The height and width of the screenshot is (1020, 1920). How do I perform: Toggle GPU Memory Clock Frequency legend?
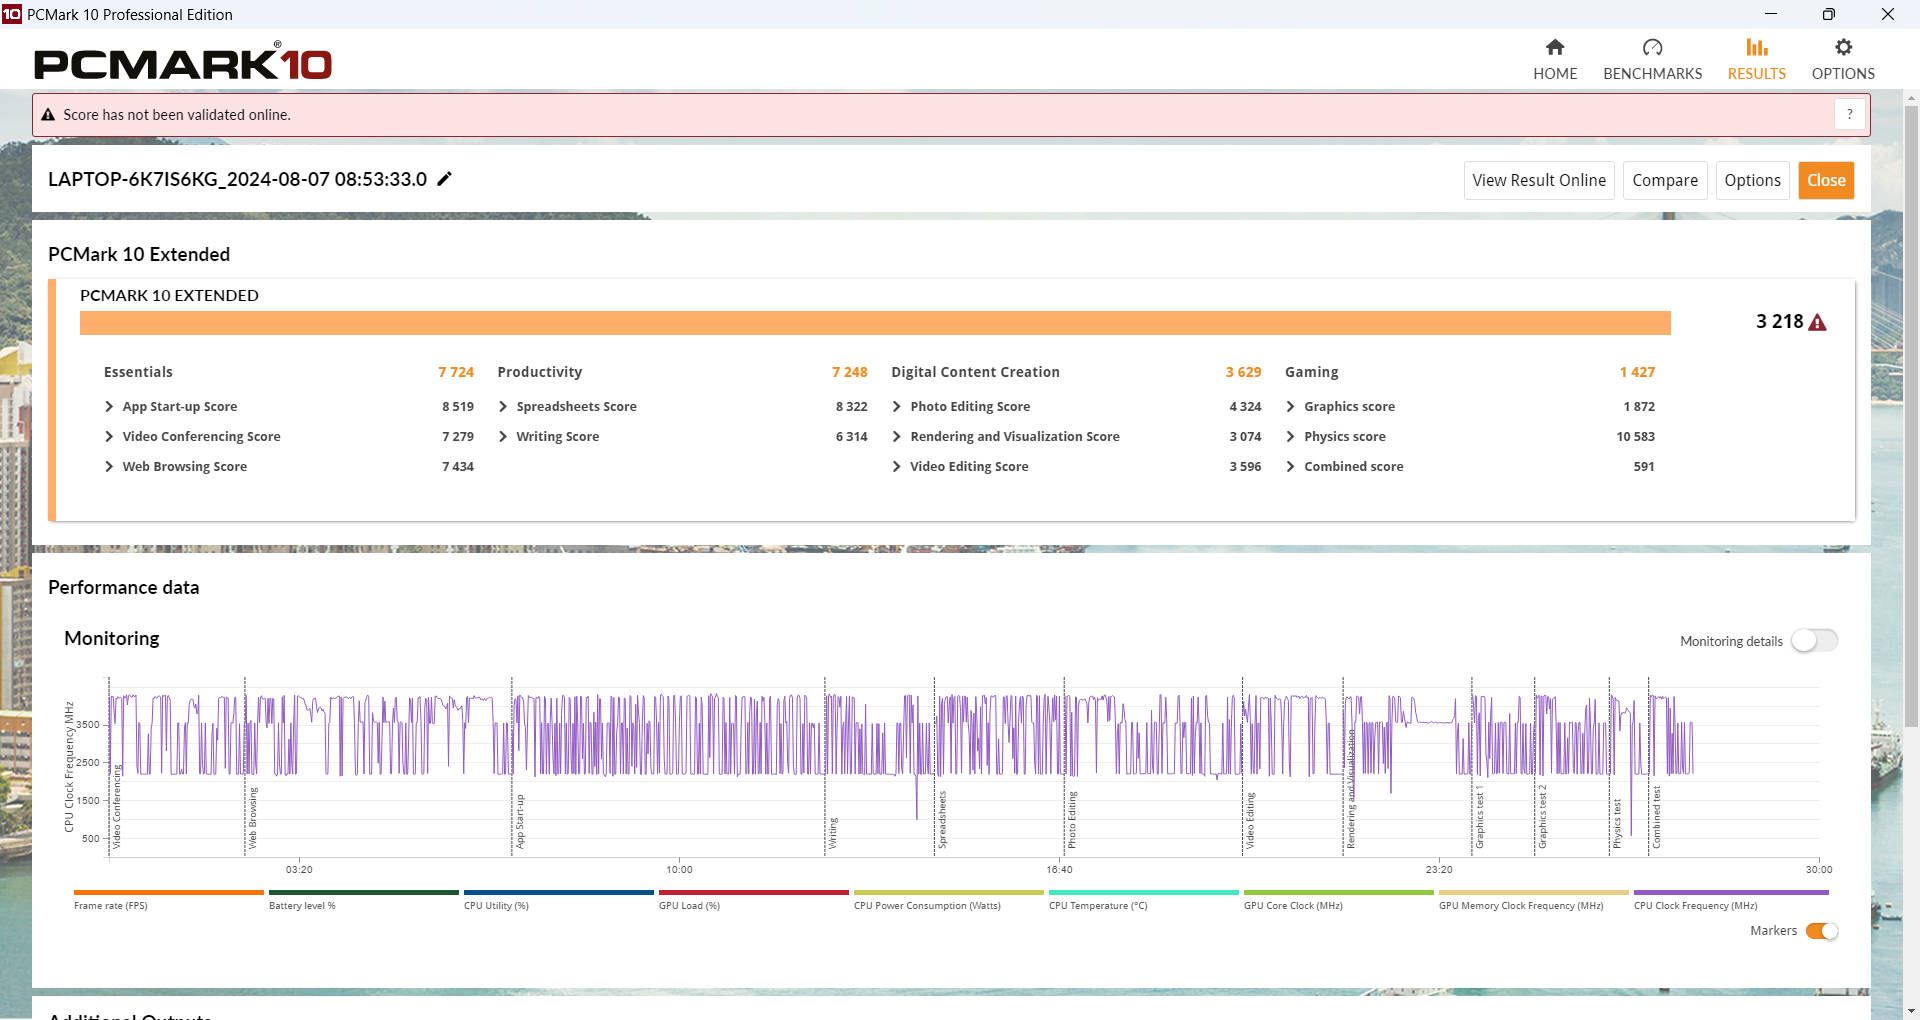pos(1533,892)
